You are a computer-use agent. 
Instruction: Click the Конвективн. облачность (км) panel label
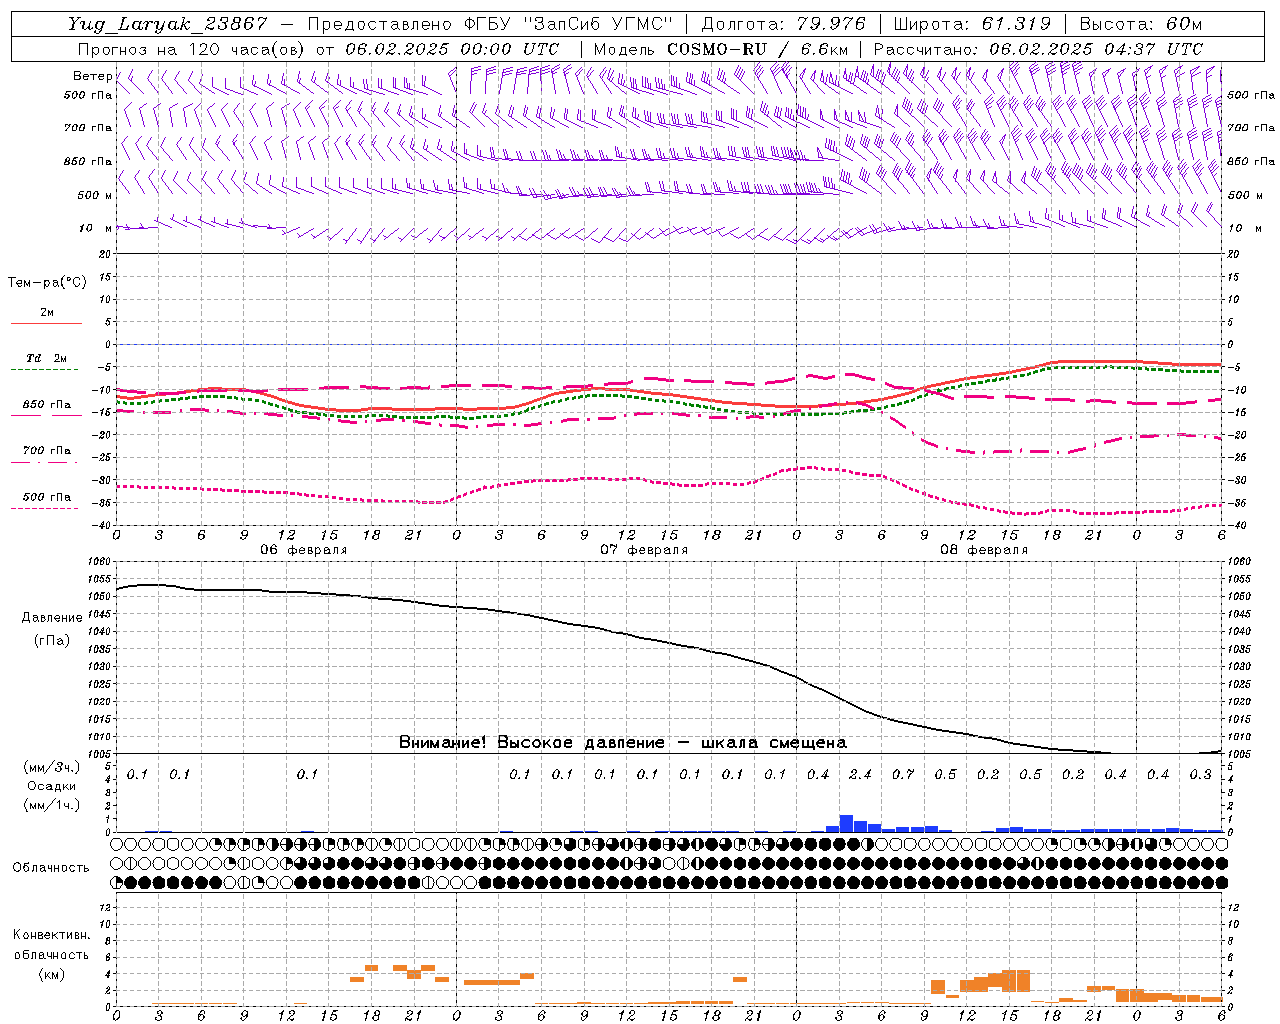(51, 954)
